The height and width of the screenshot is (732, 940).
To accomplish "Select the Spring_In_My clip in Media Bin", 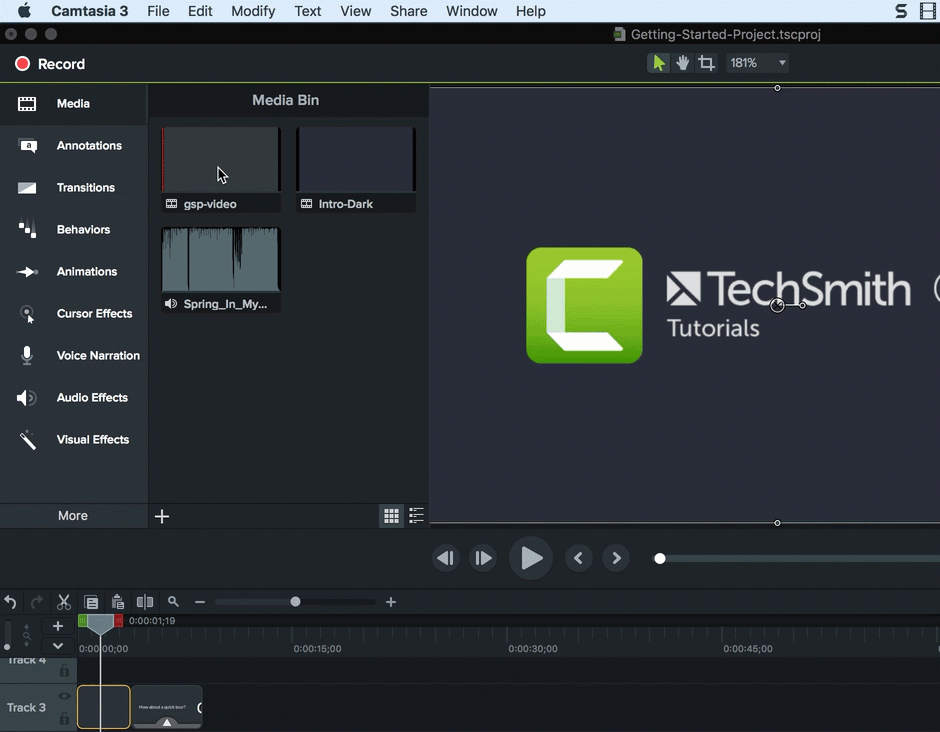I will coord(220,258).
